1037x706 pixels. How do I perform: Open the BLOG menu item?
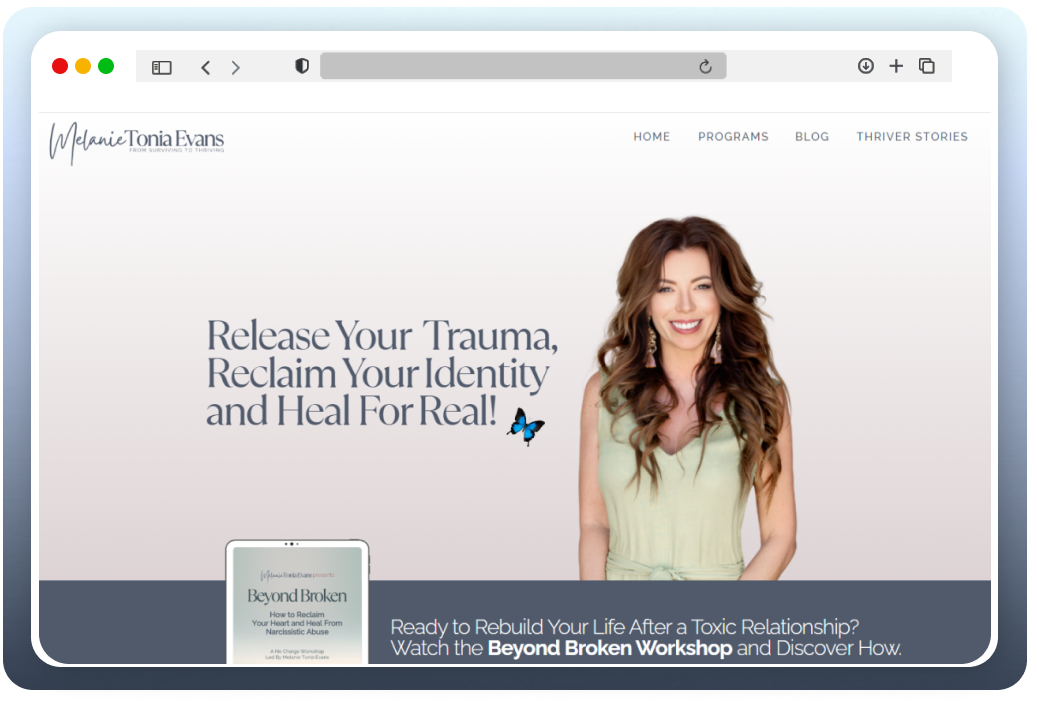coord(812,137)
